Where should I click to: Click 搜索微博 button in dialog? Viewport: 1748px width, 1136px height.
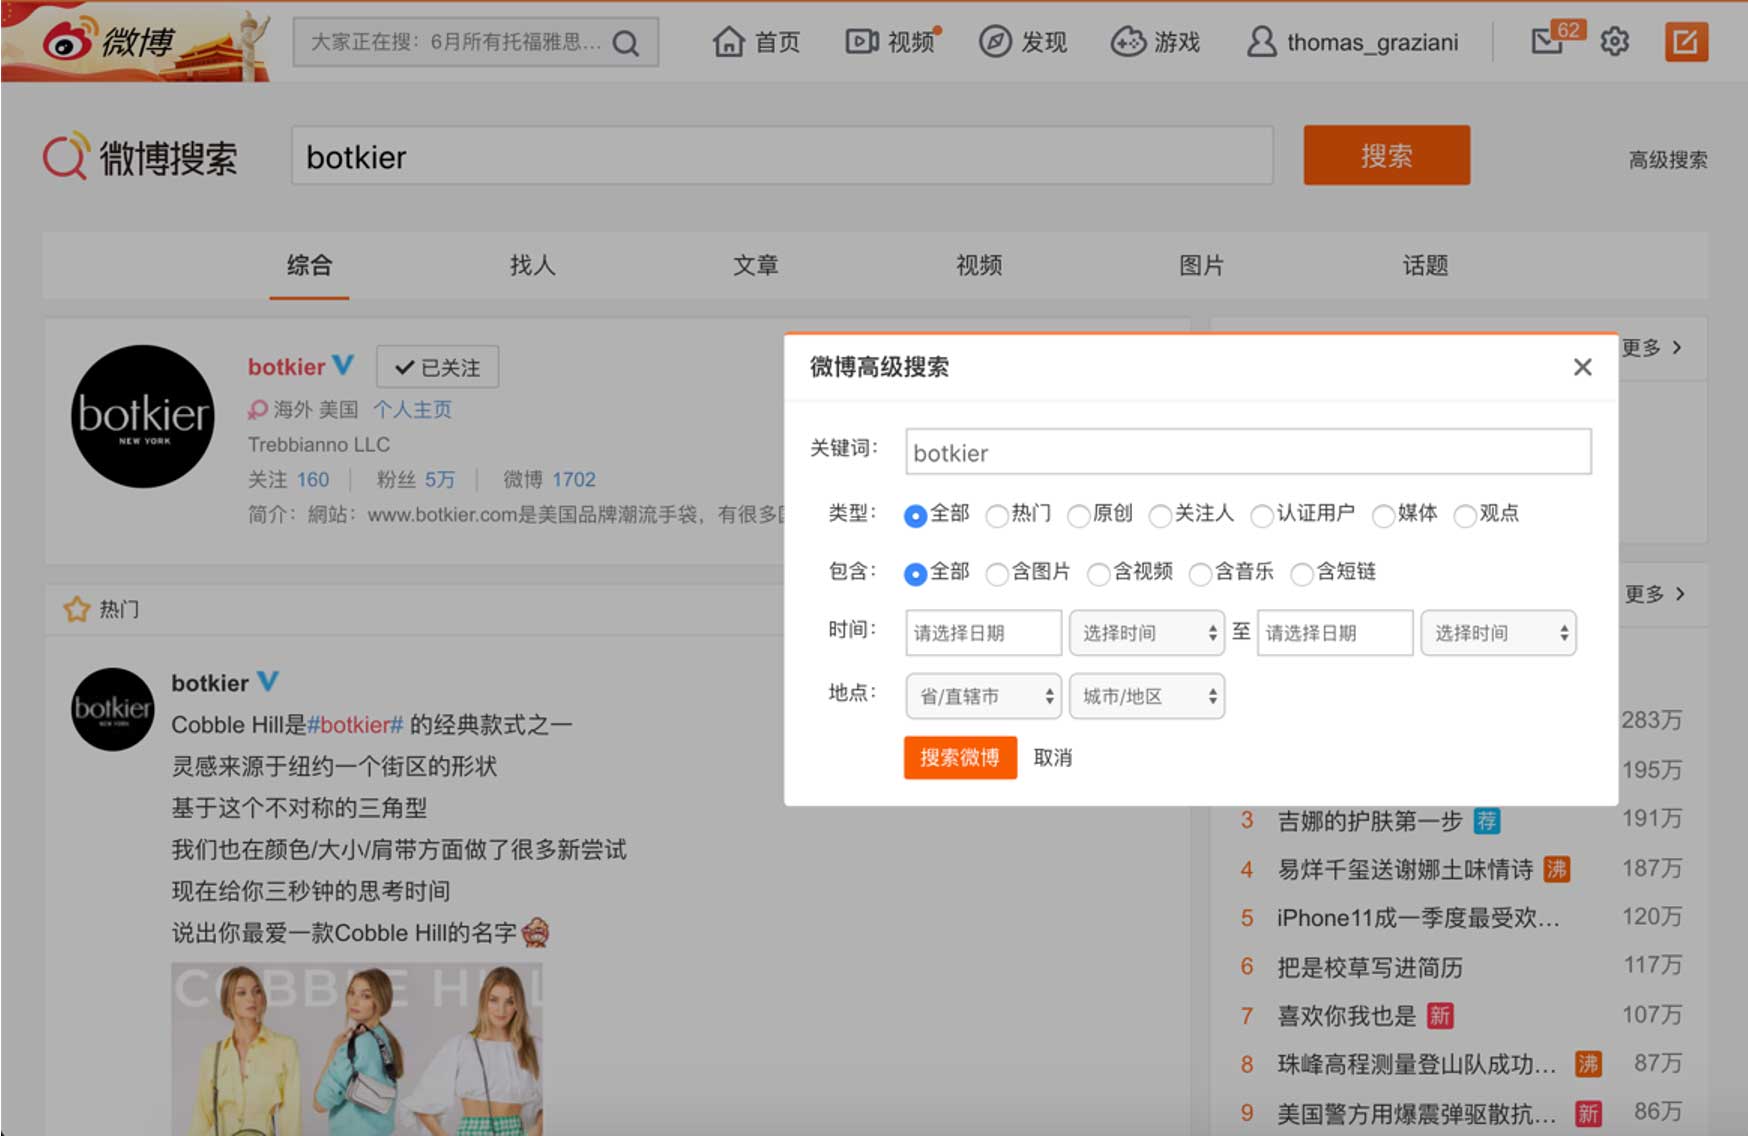coord(960,757)
